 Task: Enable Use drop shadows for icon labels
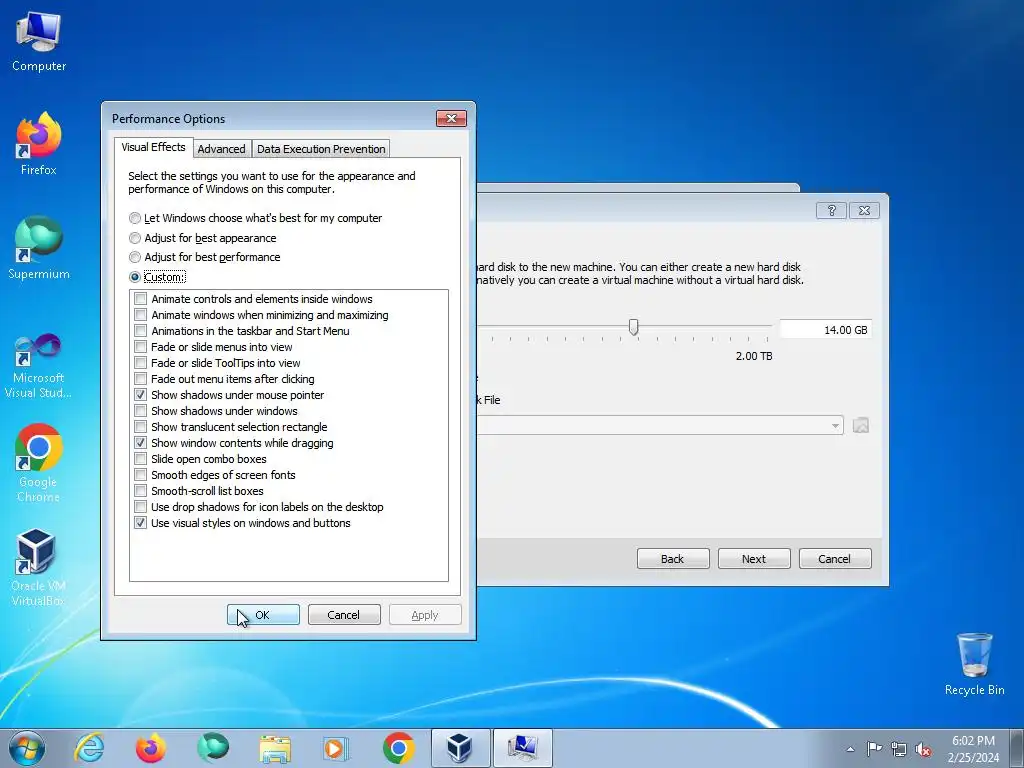(140, 507)
